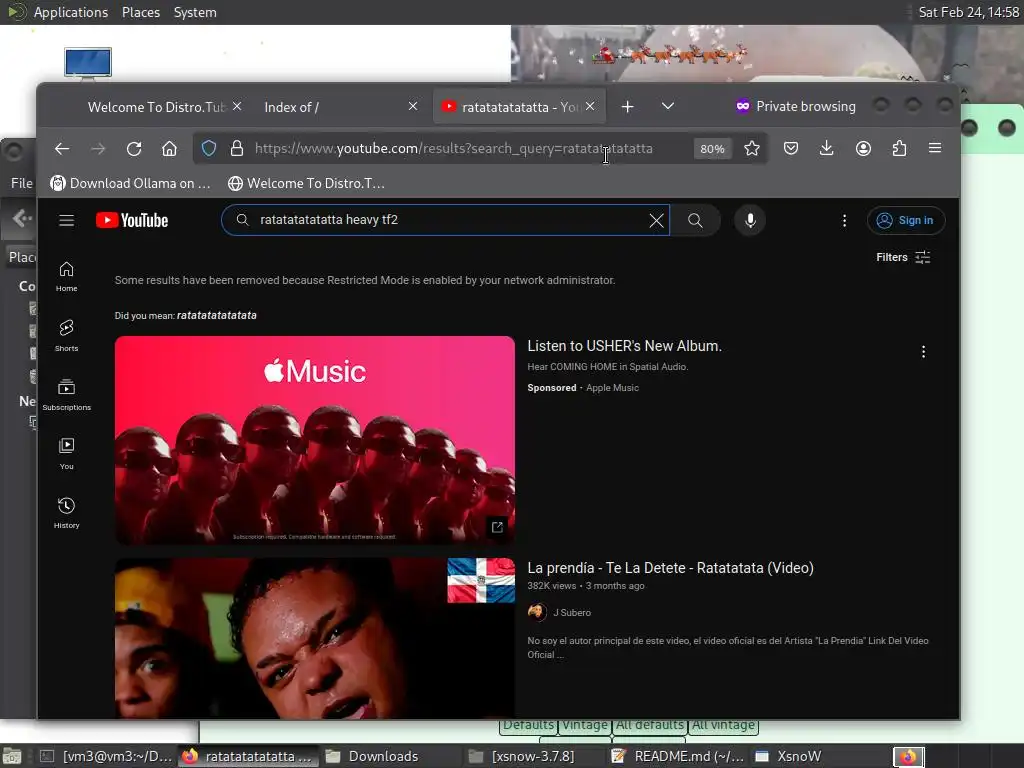The image size is (1024, 768).
Task: Go to YouTube home via logo
Action: click(x=133, y=220)
